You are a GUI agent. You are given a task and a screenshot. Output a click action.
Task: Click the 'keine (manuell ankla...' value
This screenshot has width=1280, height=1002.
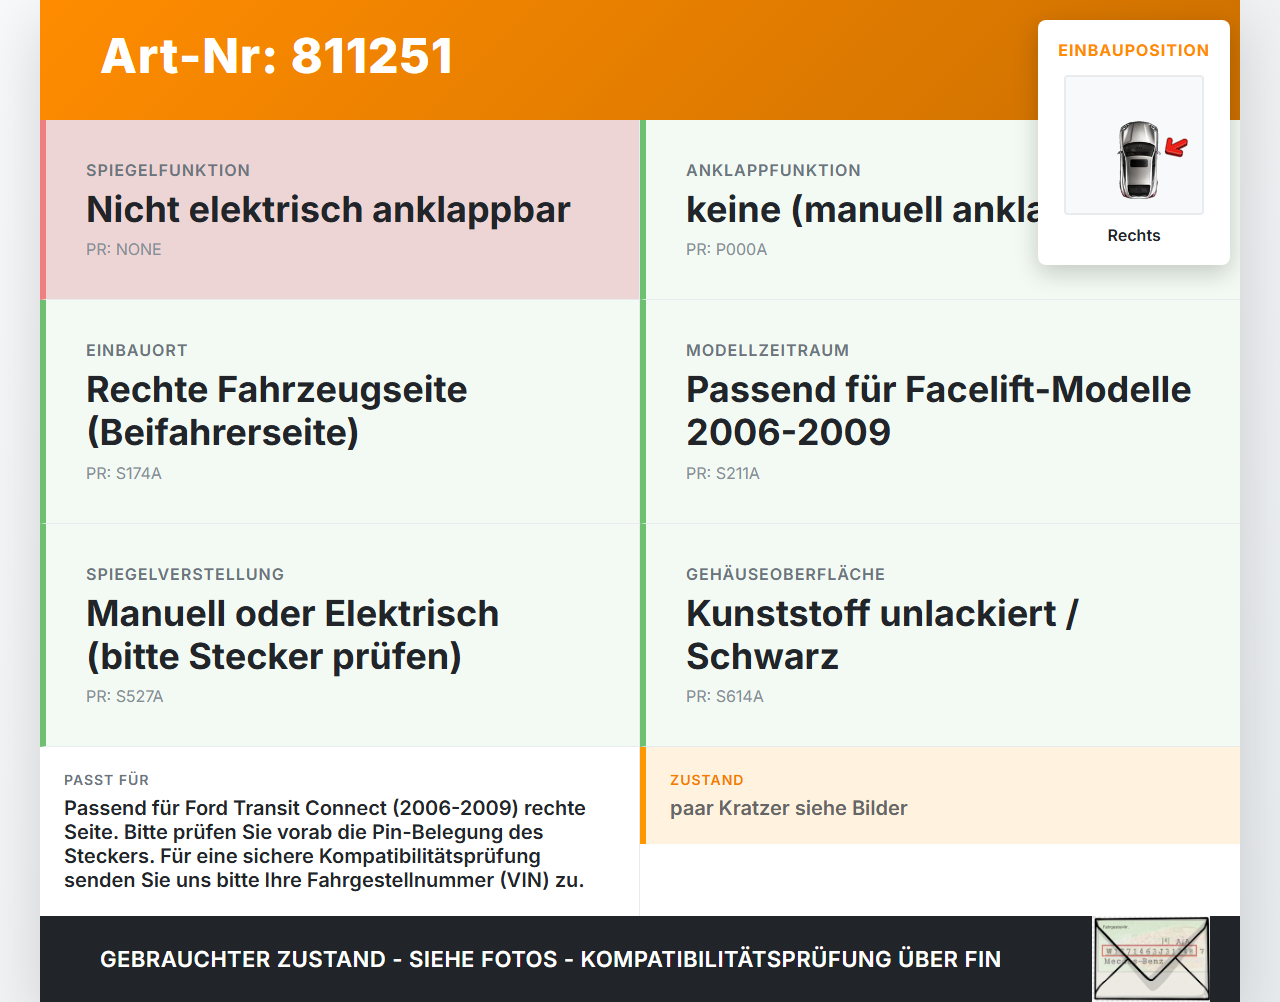click(x=862, y=210)
